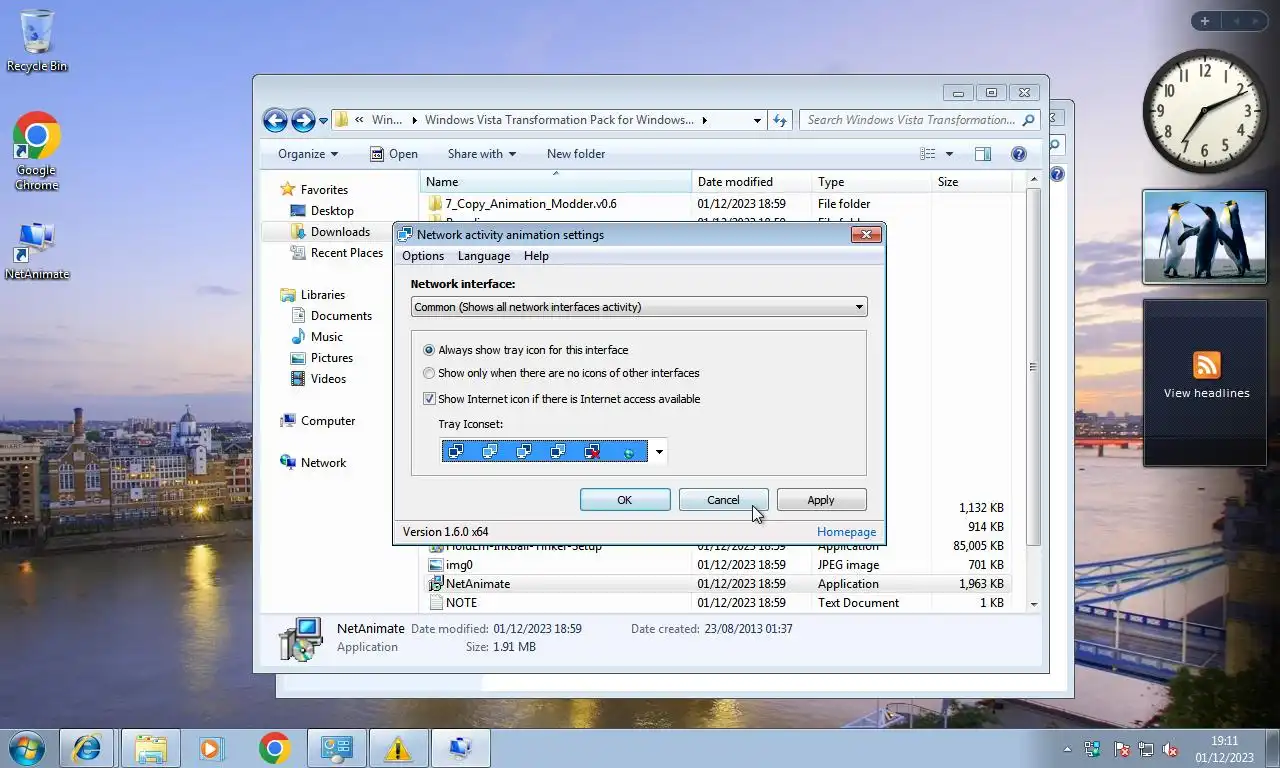Open Chrome from the taskbar

(274, 748)
